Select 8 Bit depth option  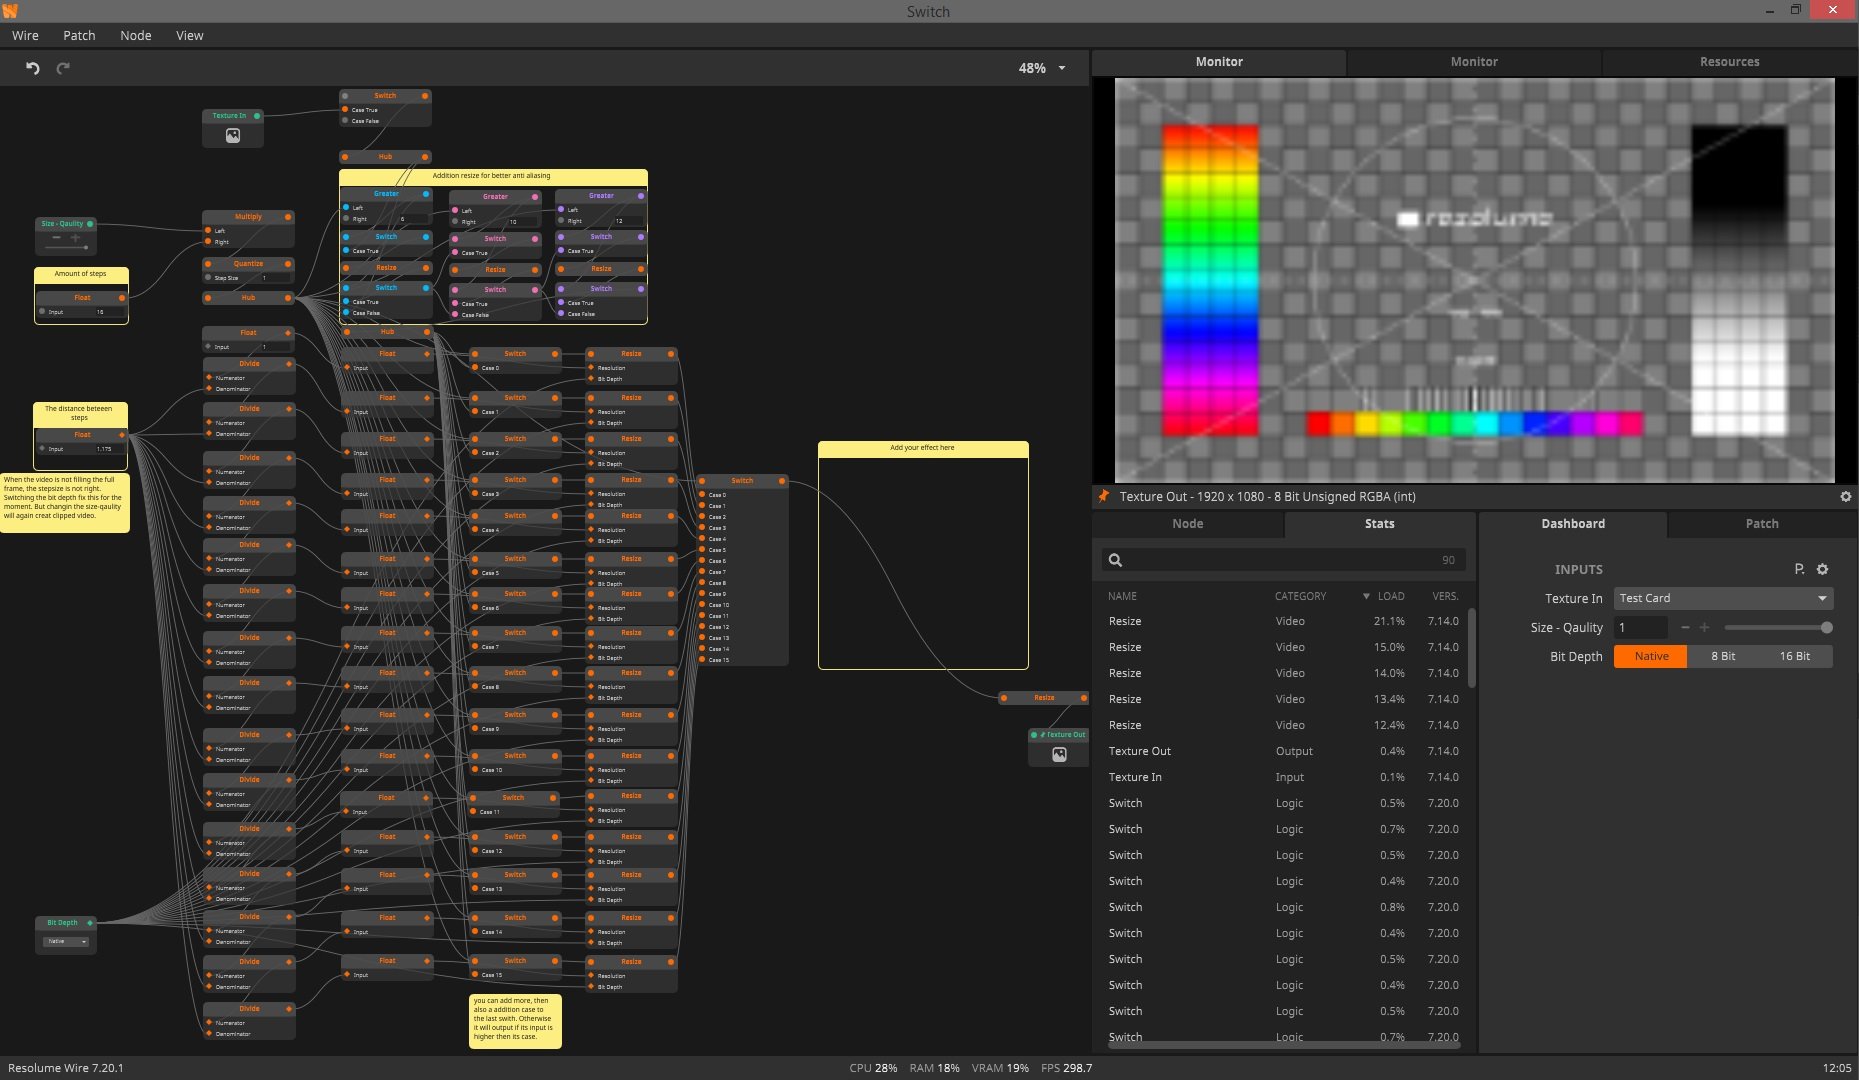(x=1722, y=656)
